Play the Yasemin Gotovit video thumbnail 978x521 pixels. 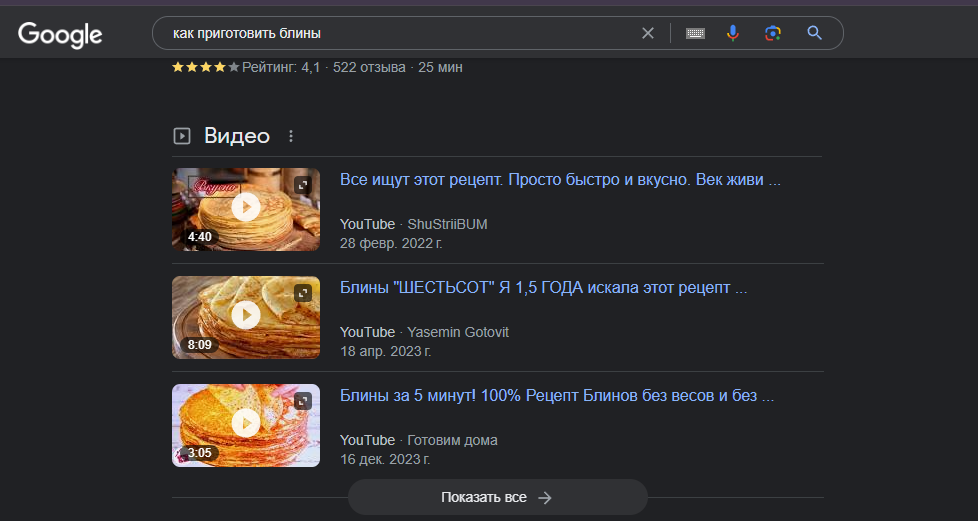tap(245, 316)
